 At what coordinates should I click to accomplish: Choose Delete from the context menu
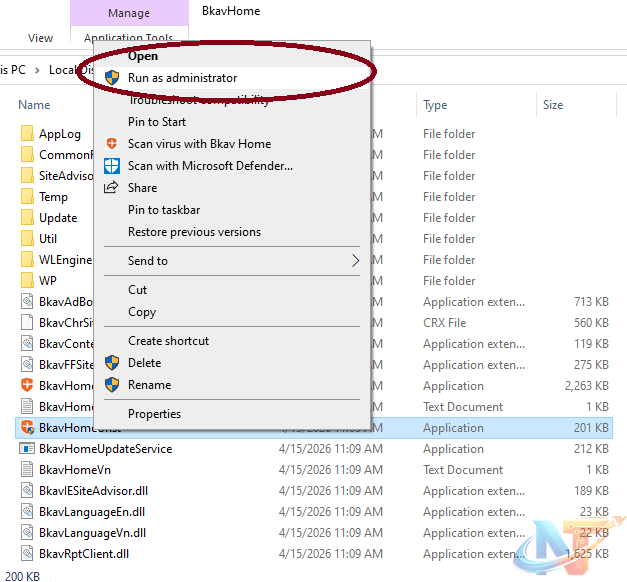point(144,363)
